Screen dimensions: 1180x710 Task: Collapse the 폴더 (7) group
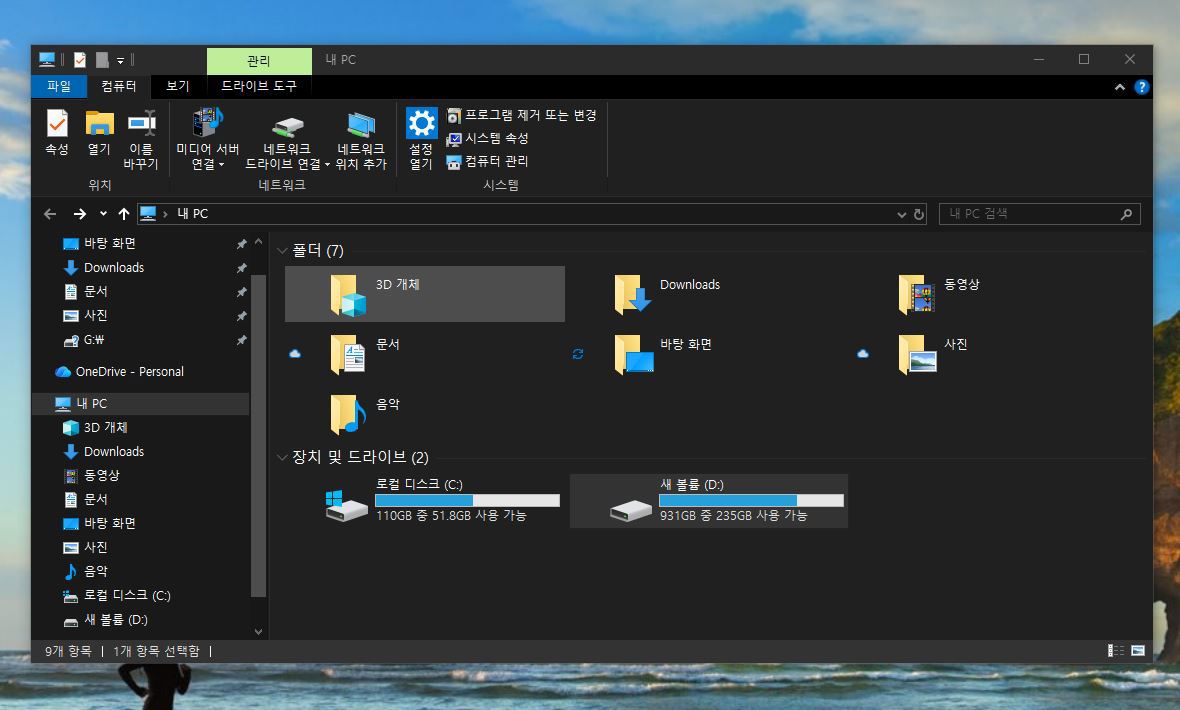click(x=282, y=251)
